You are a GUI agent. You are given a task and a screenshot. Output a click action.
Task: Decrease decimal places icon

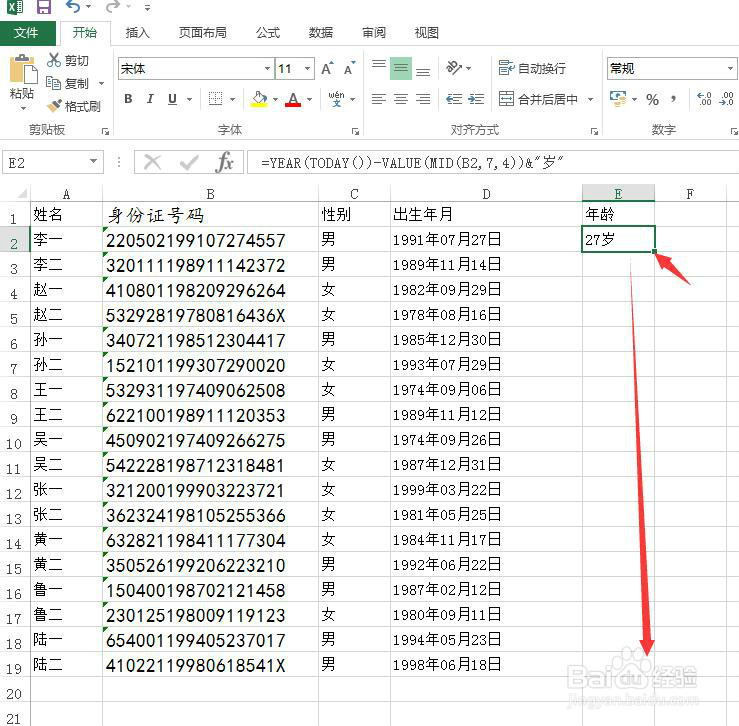726,99
